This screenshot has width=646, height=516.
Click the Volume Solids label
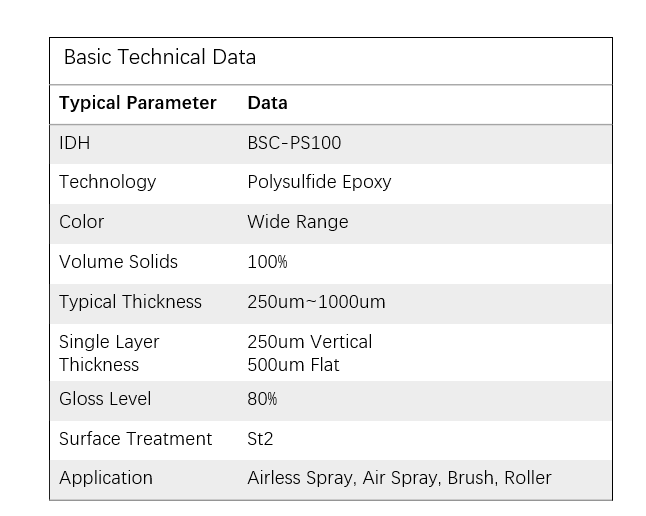[118, 262]
